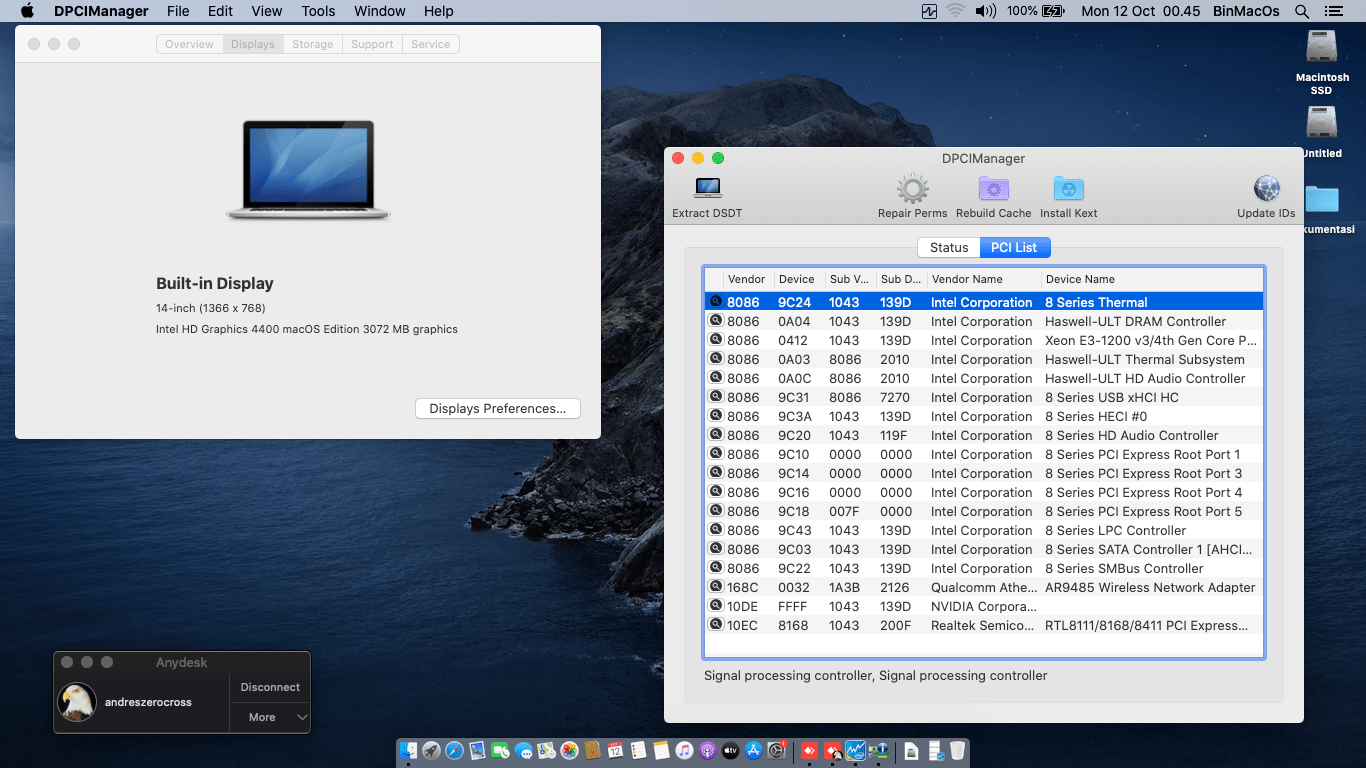Click the Wi-Fi icon in the menu bar

(954, 11)
